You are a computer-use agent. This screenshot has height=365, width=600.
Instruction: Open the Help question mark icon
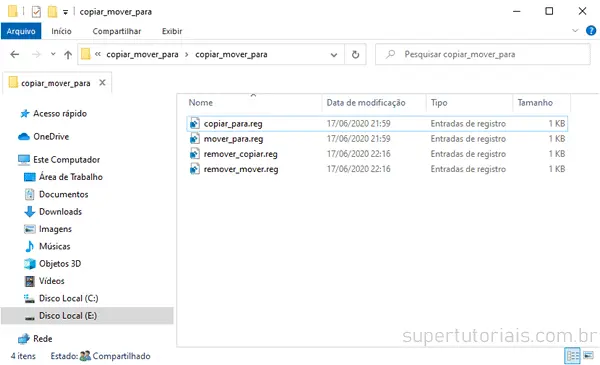591,31
